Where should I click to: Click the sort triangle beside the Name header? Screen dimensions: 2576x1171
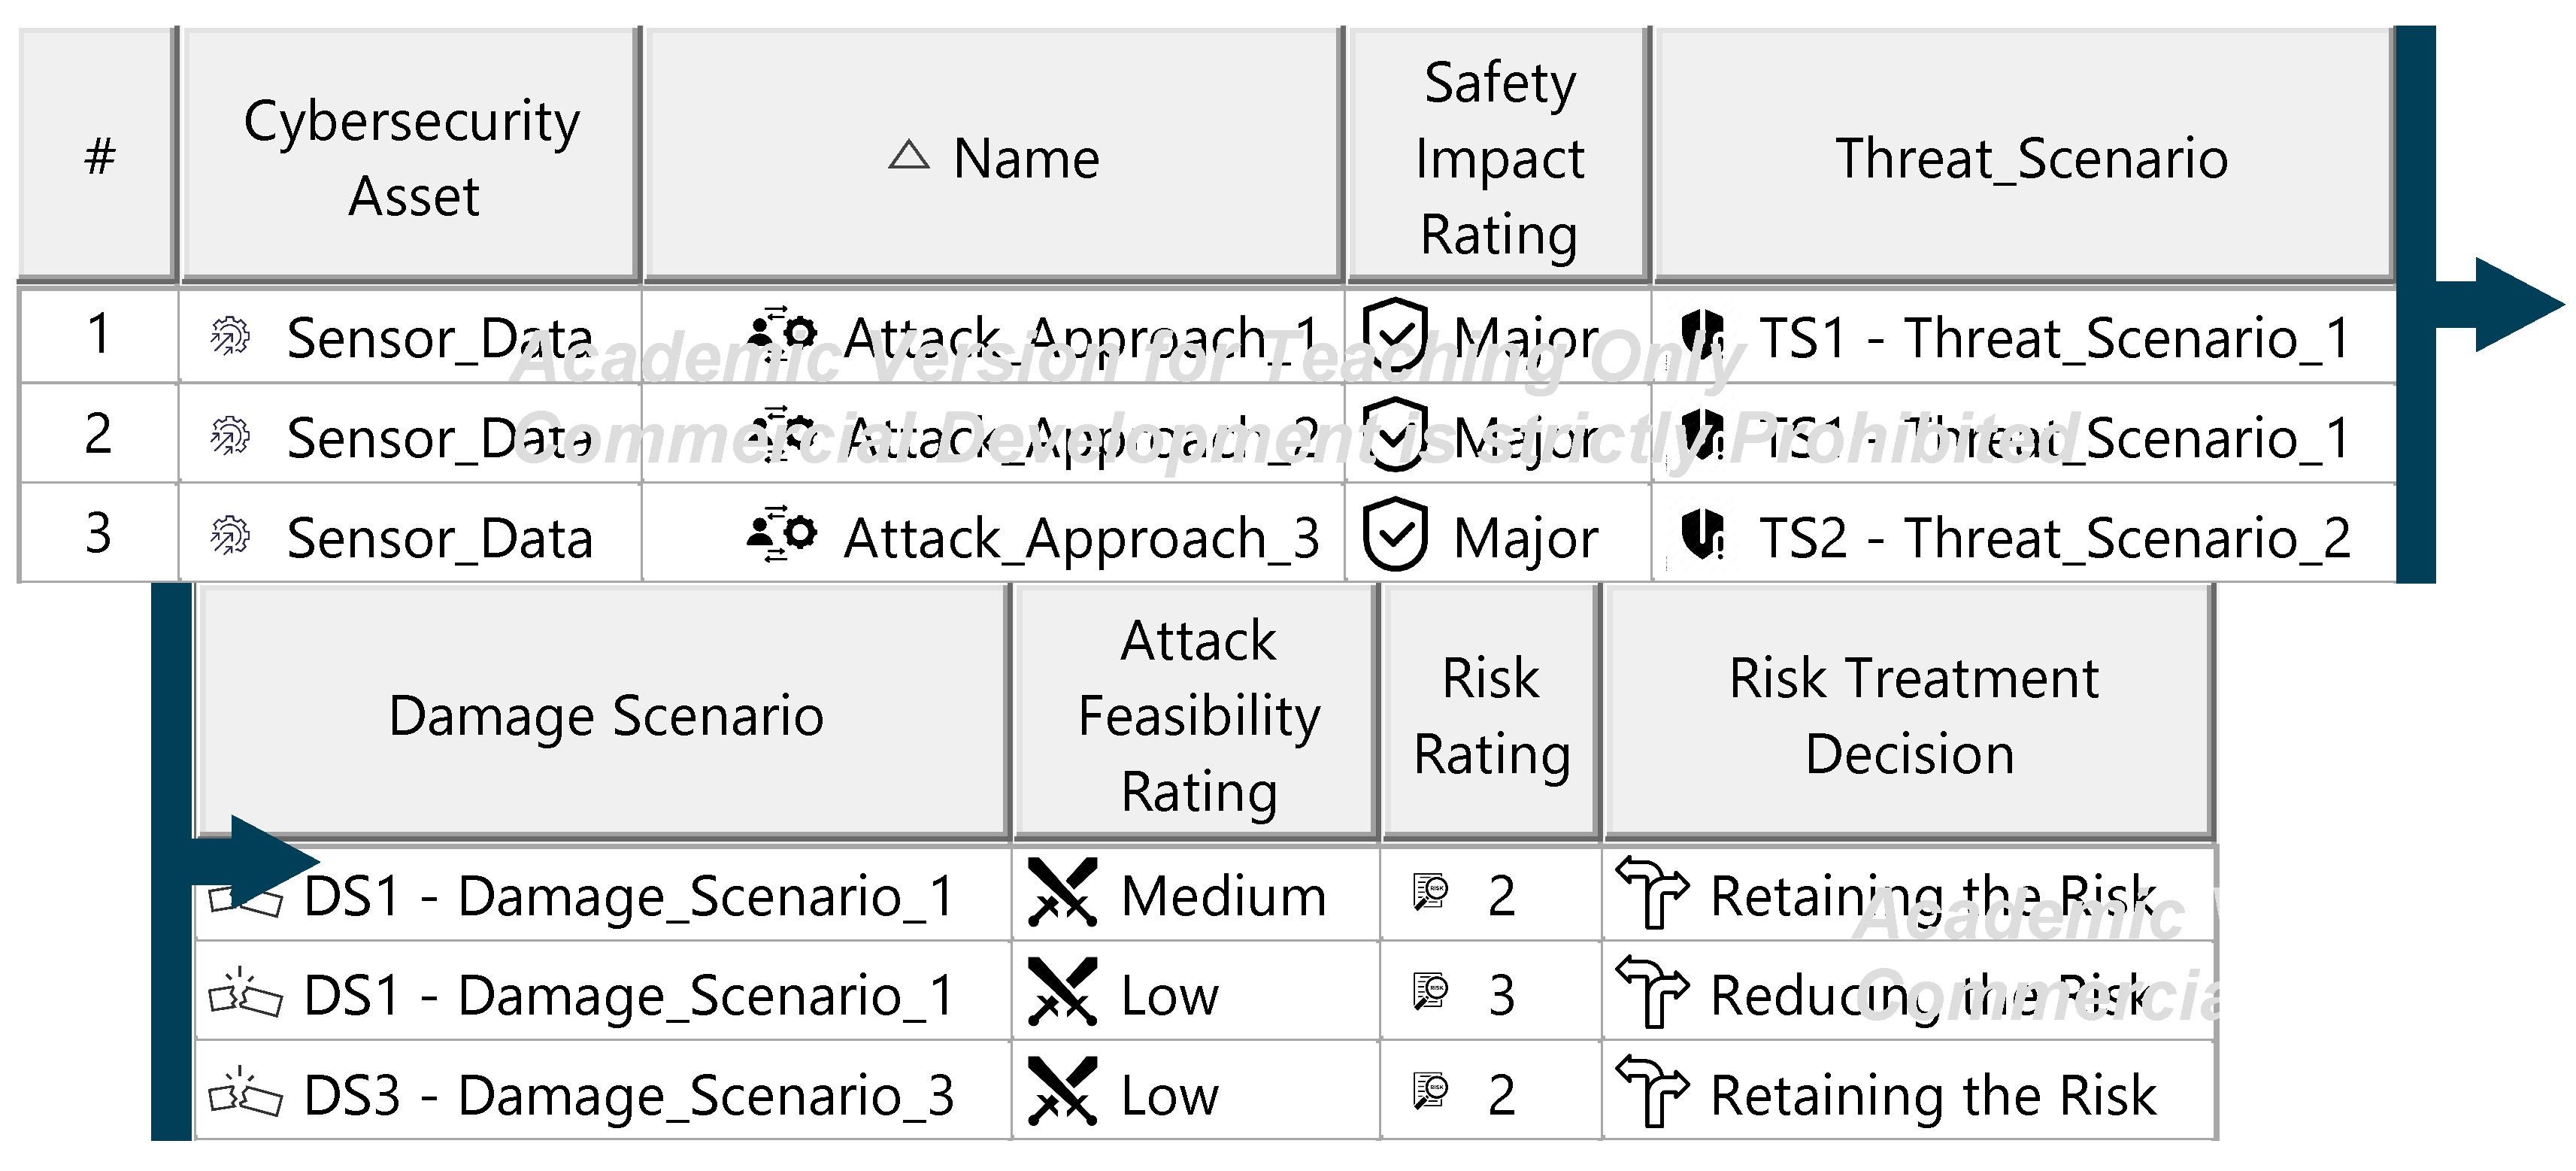908,156
